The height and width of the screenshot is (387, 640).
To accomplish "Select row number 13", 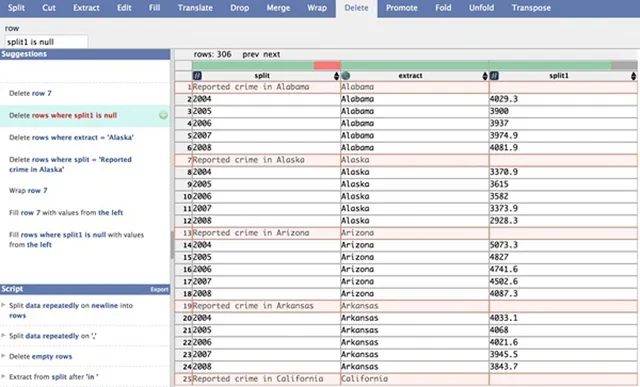I will pyautogui.click(x=184, y=233).
